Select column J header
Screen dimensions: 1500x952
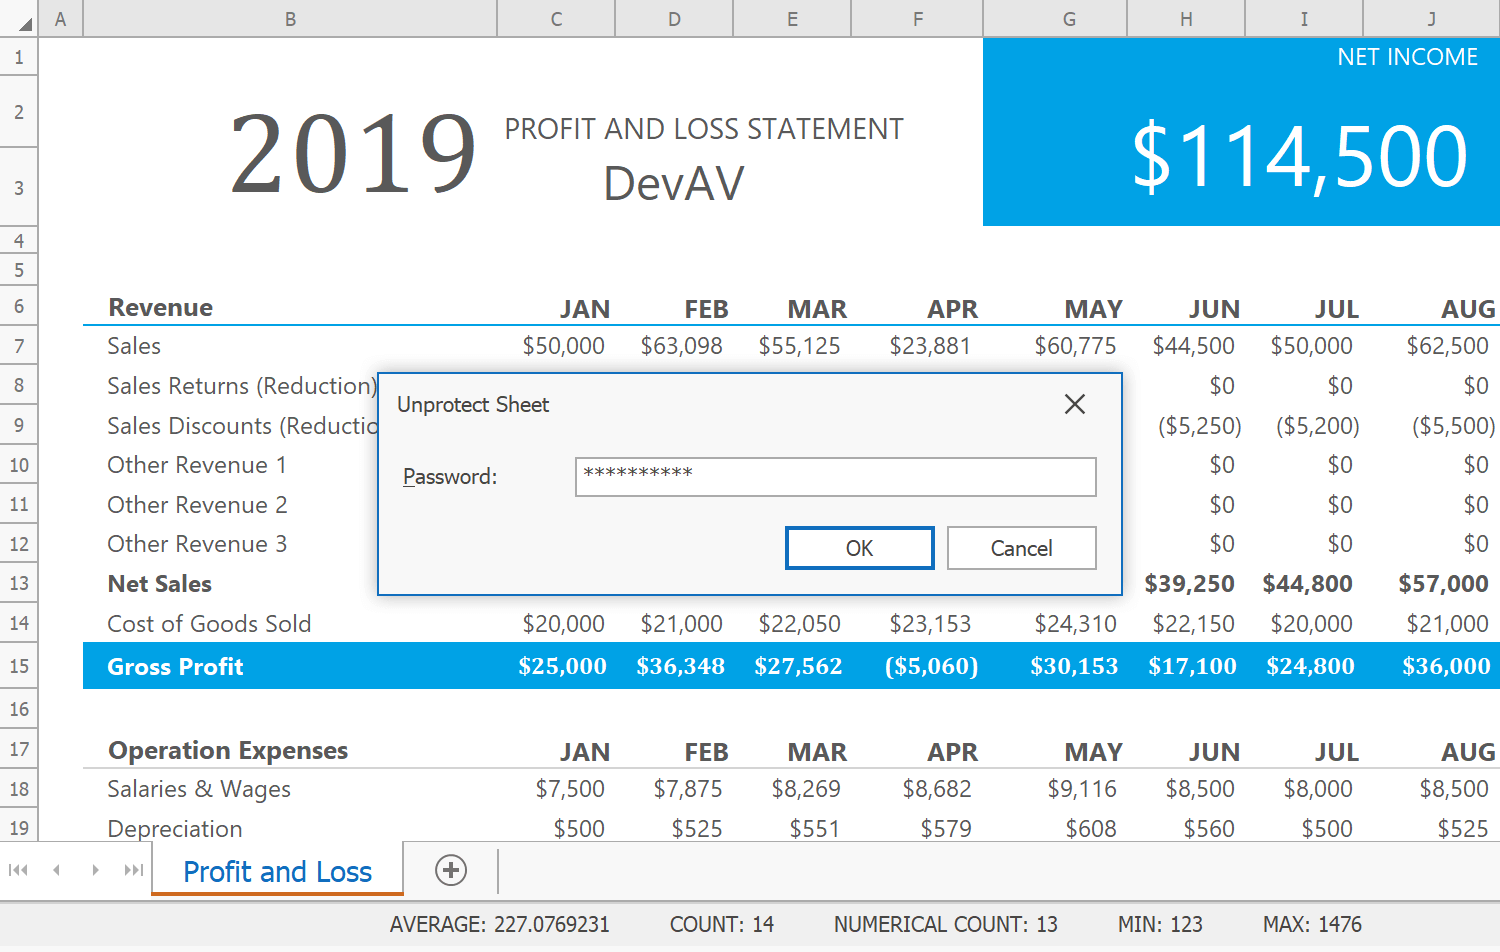[1430, 18]
